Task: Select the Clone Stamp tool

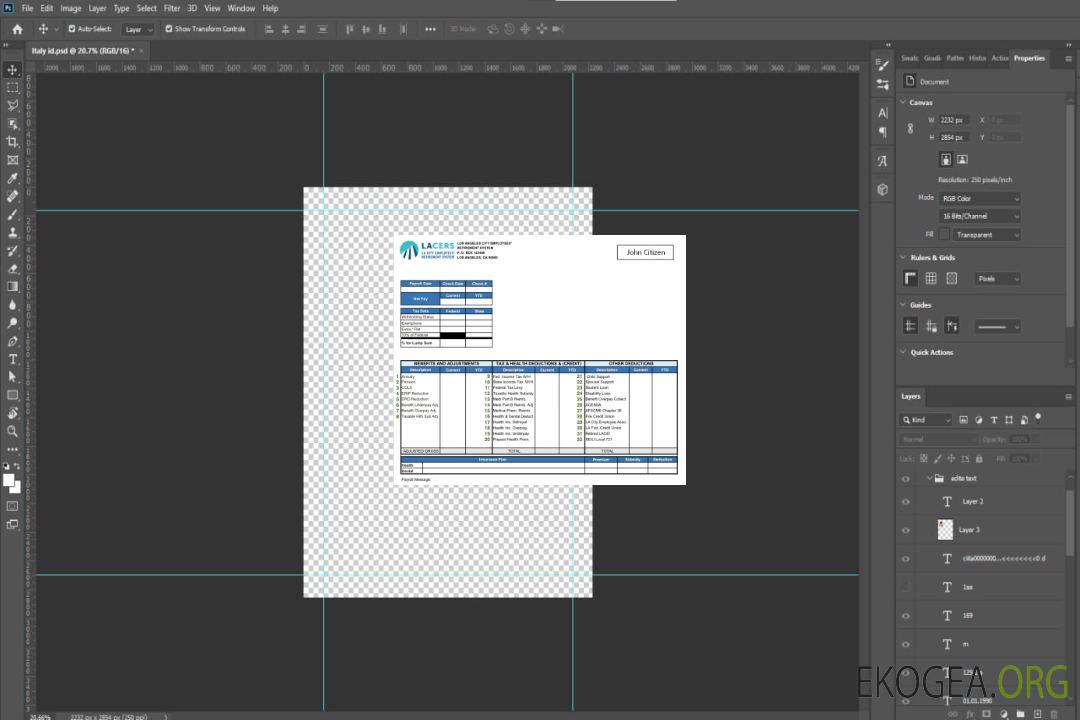Action: (13, 232)
